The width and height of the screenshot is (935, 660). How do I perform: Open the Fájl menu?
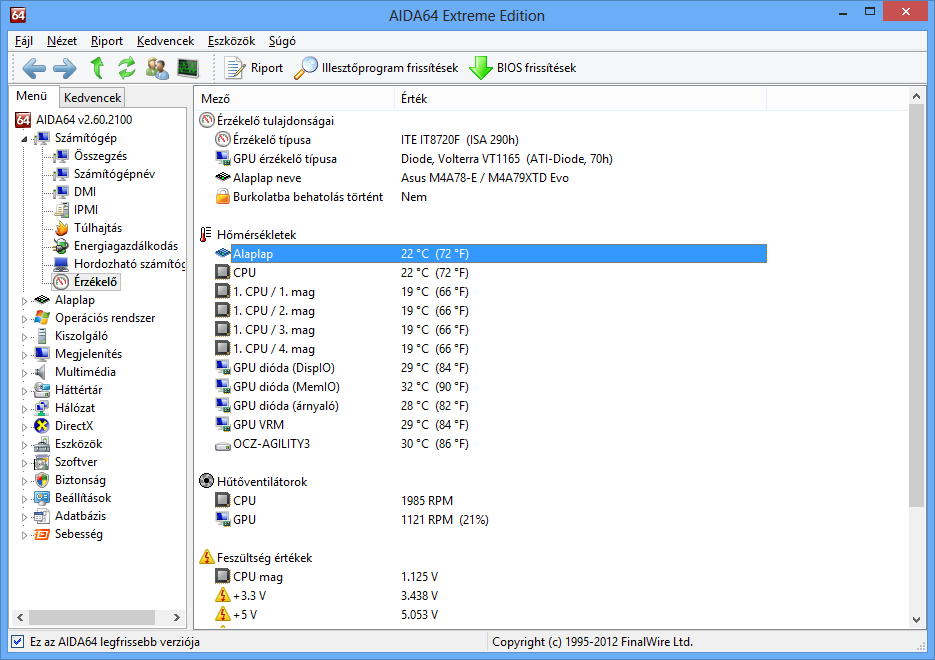[24, 41]
